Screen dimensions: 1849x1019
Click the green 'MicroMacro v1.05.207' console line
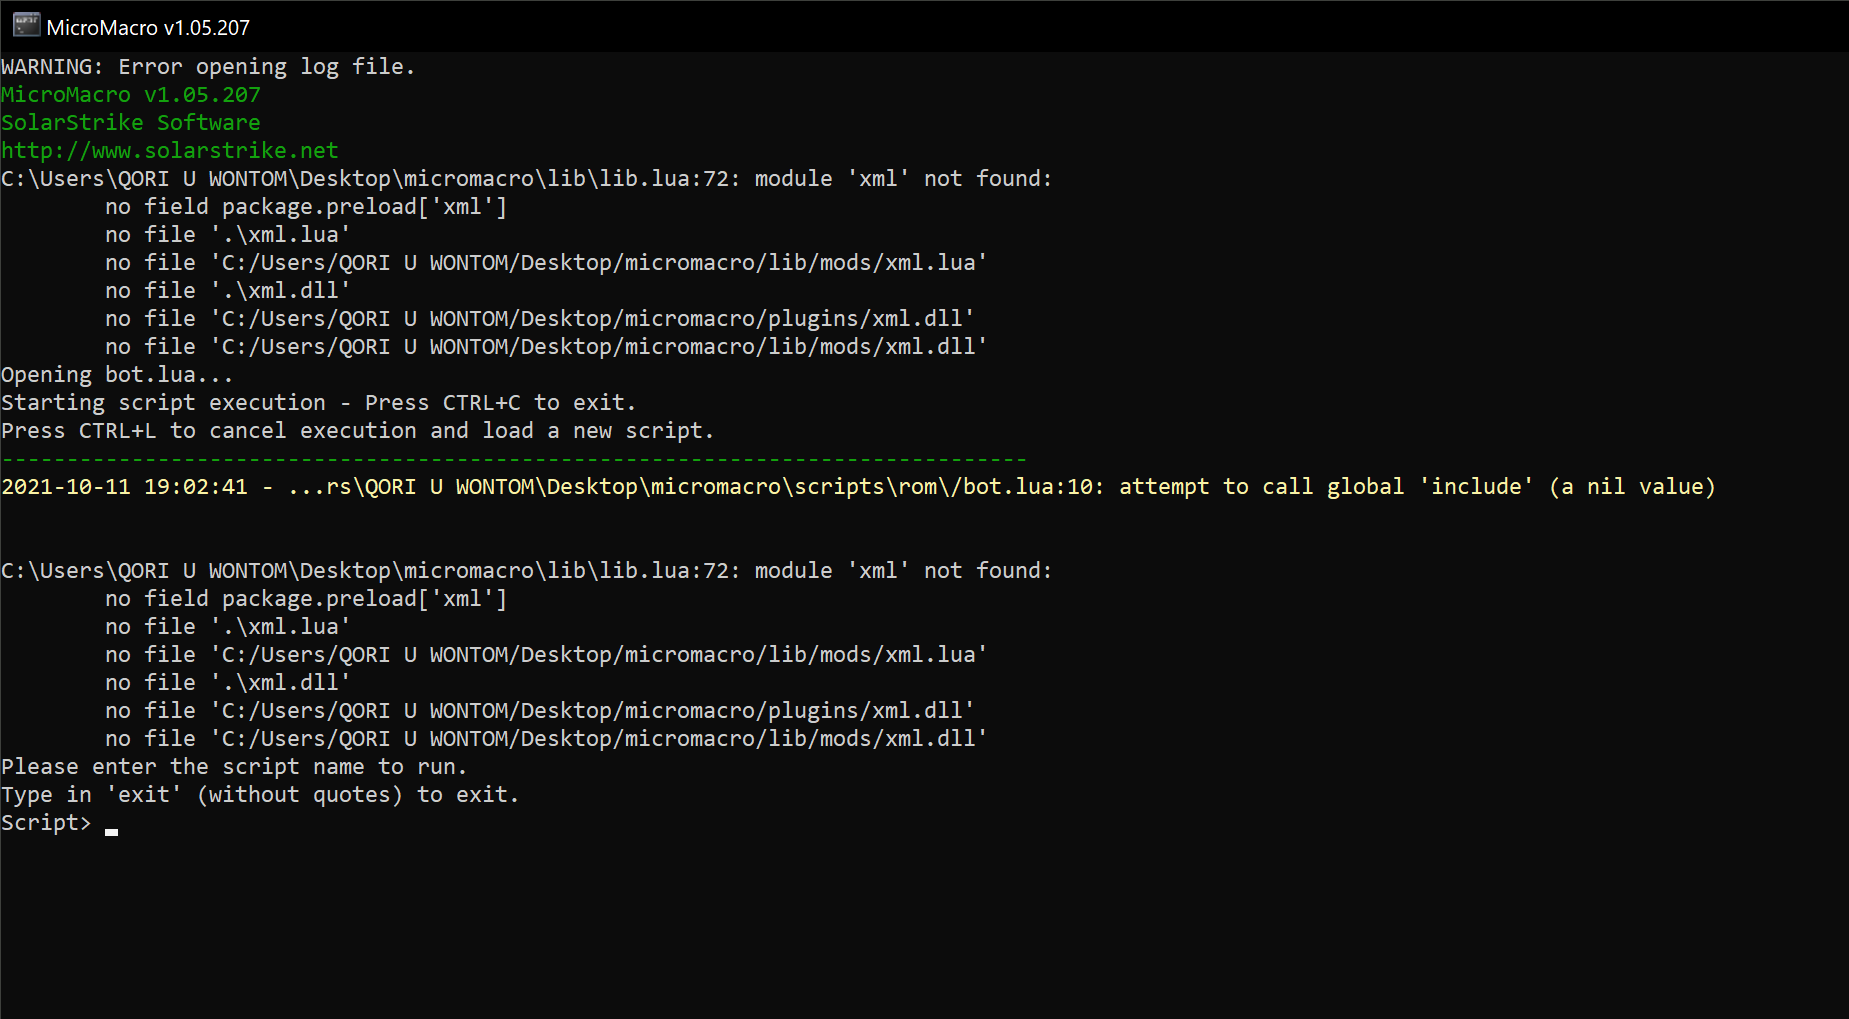coord(131,95)
